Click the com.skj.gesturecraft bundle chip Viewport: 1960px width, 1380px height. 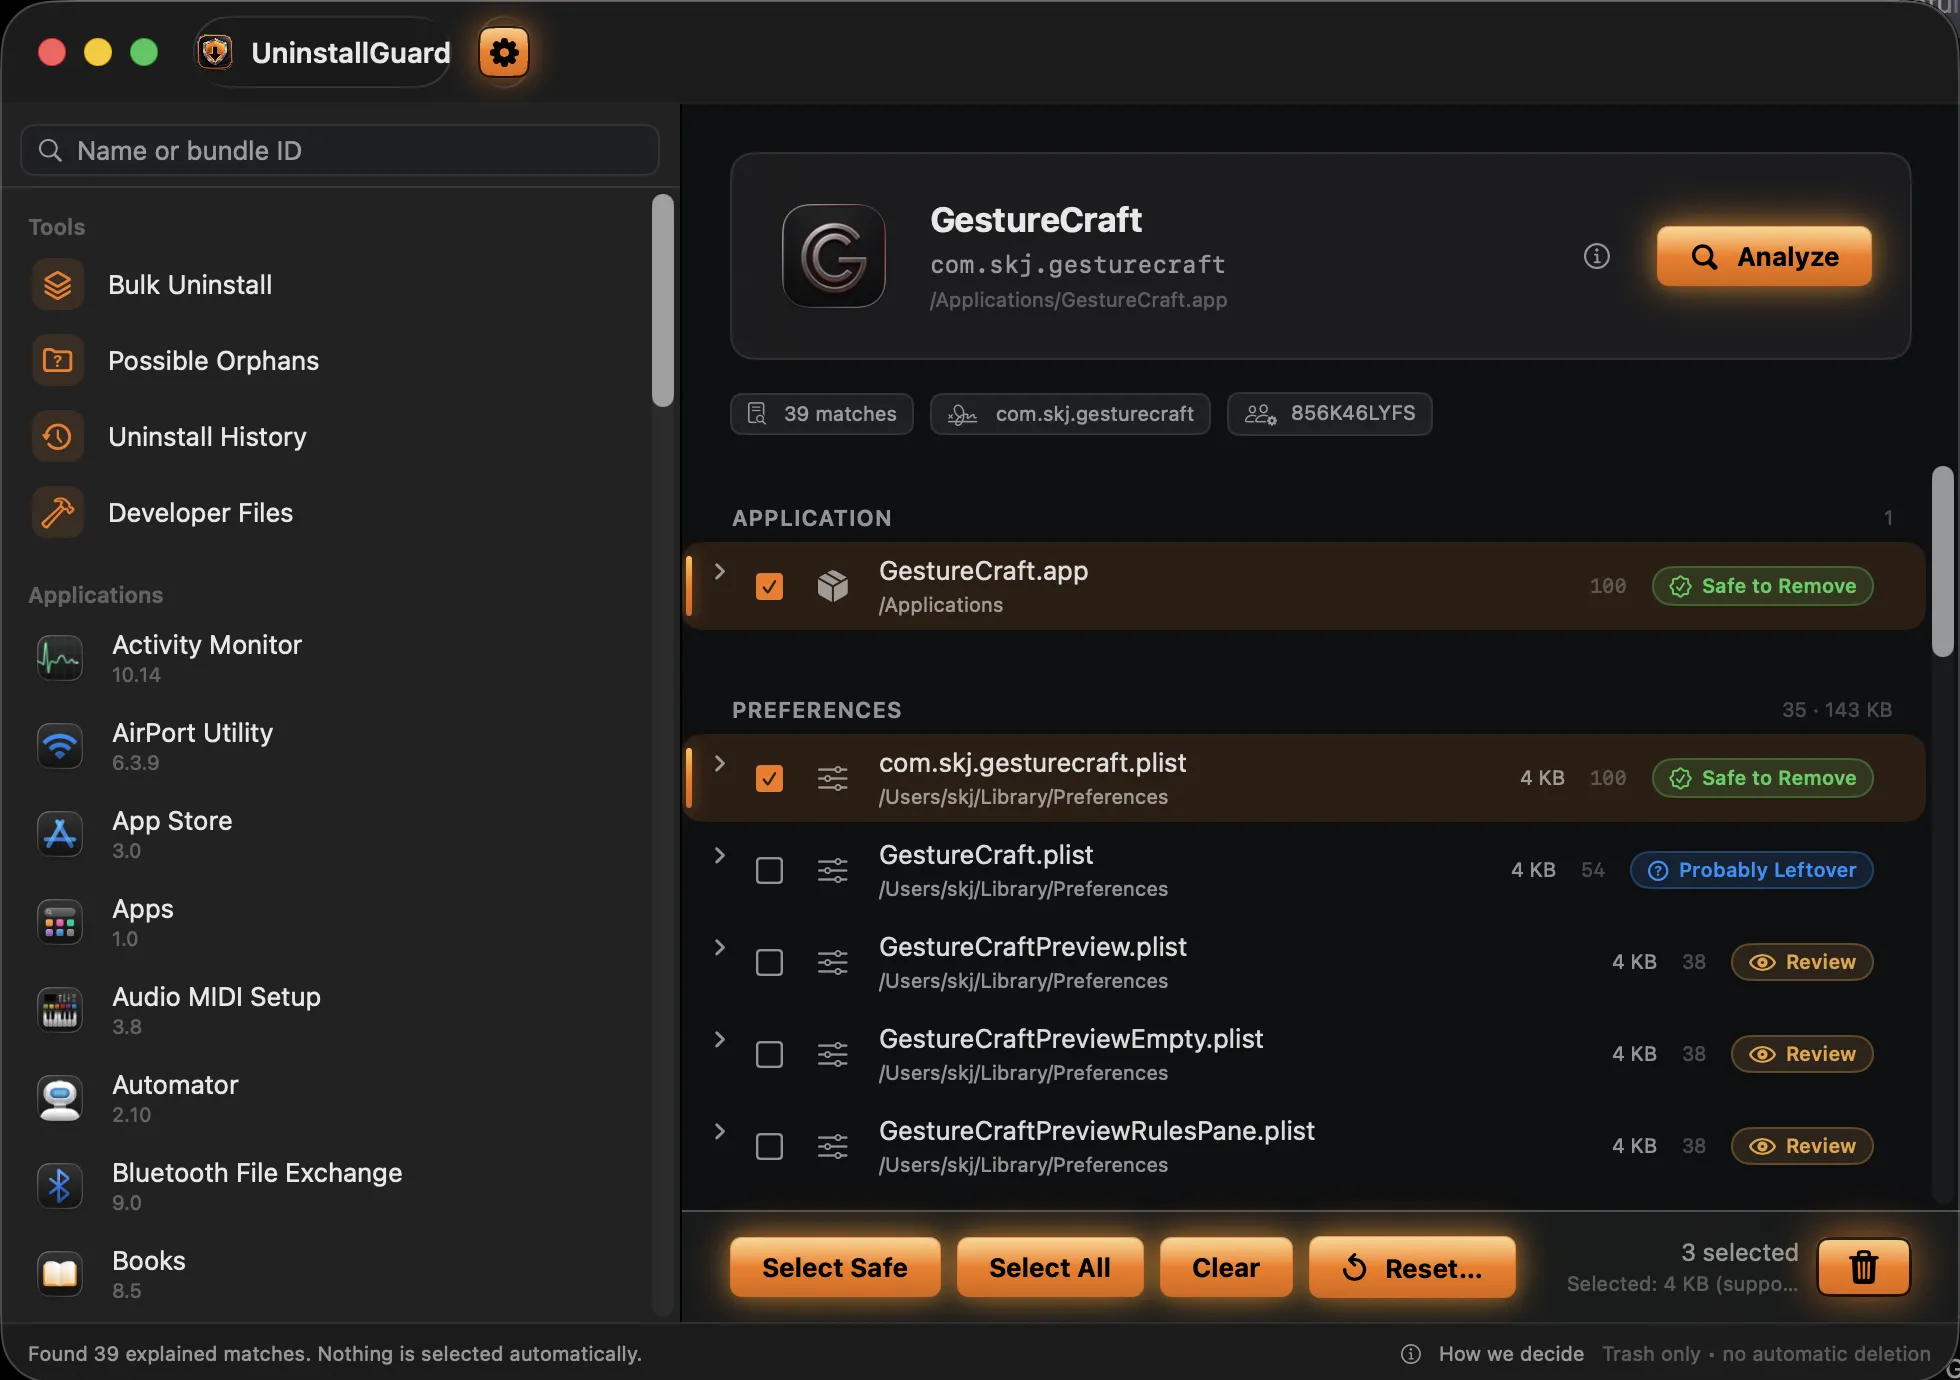click(x=1070, y=413)
